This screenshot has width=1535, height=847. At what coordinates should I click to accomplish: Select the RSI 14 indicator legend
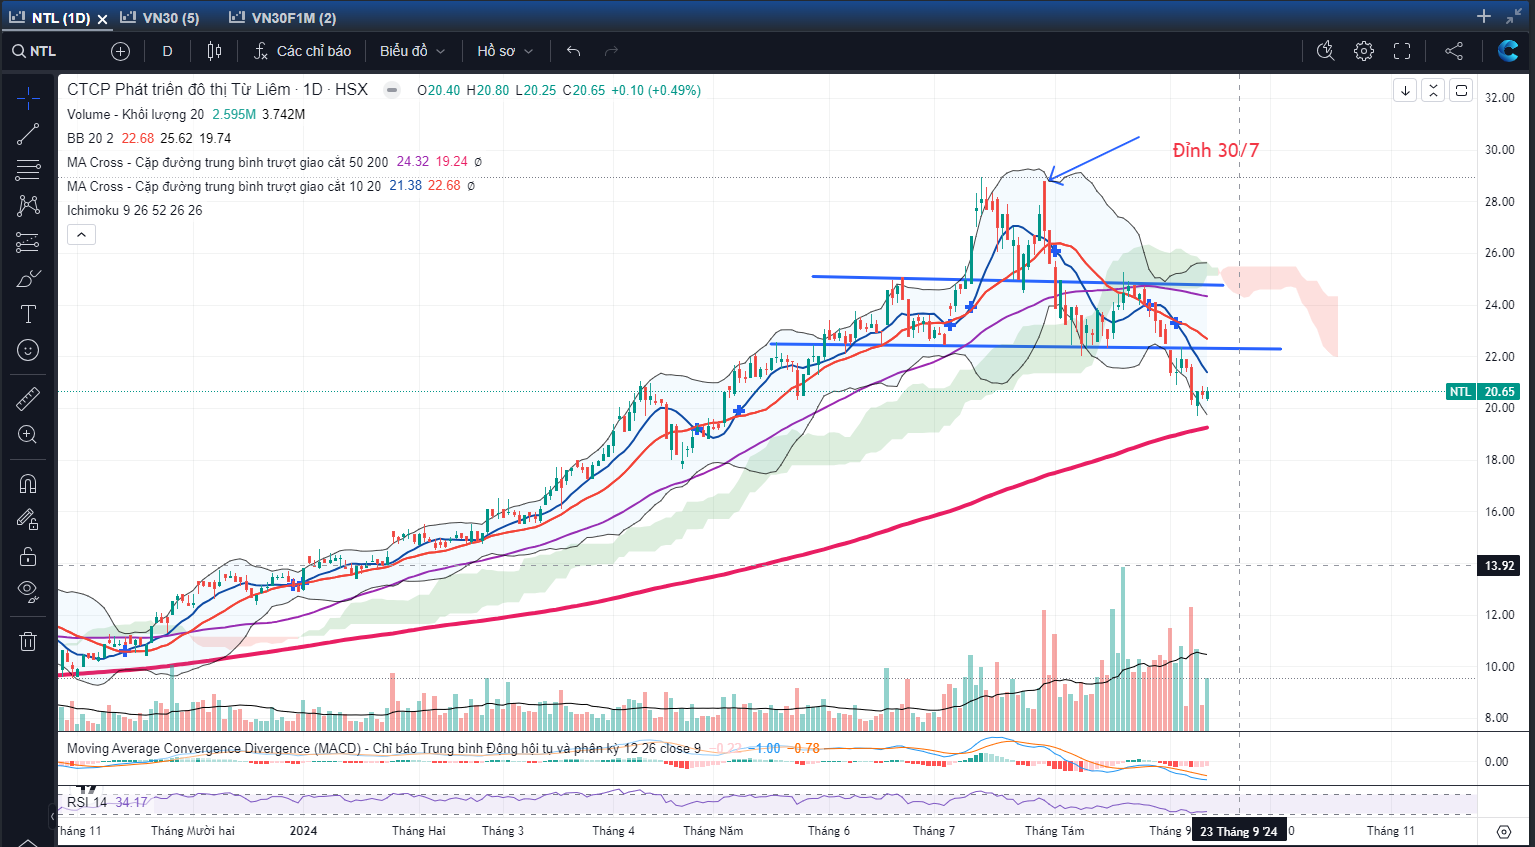(x=87, y=802)
